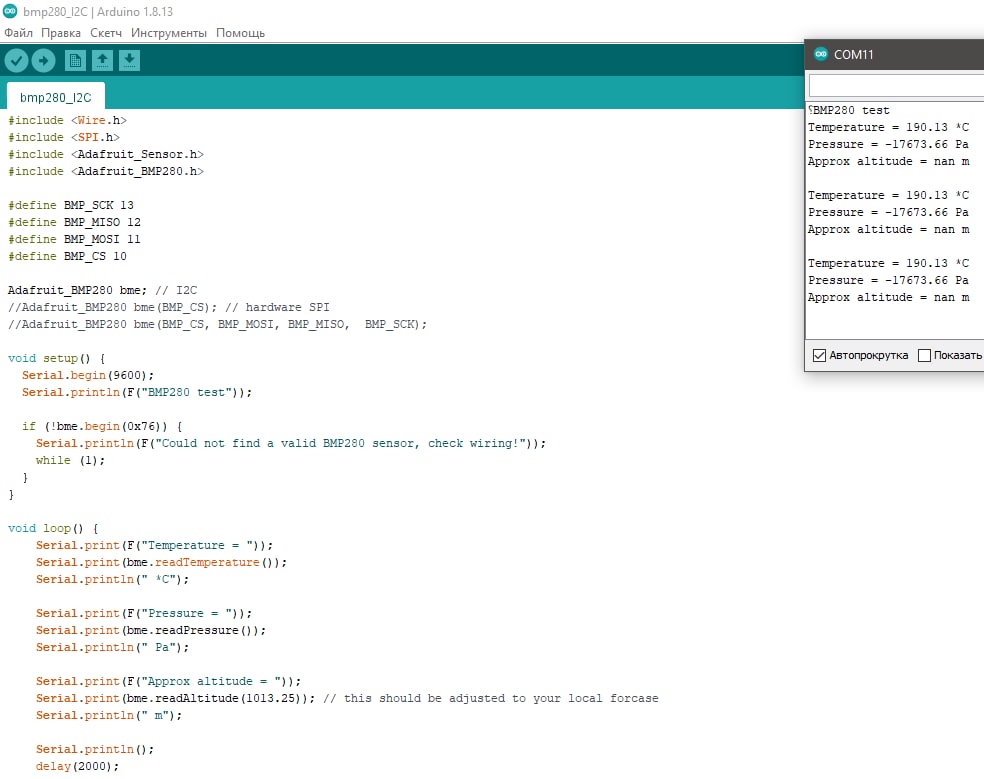
Task: Click the '#define BMP_MISO 12' line
Action: pos(74,222)
